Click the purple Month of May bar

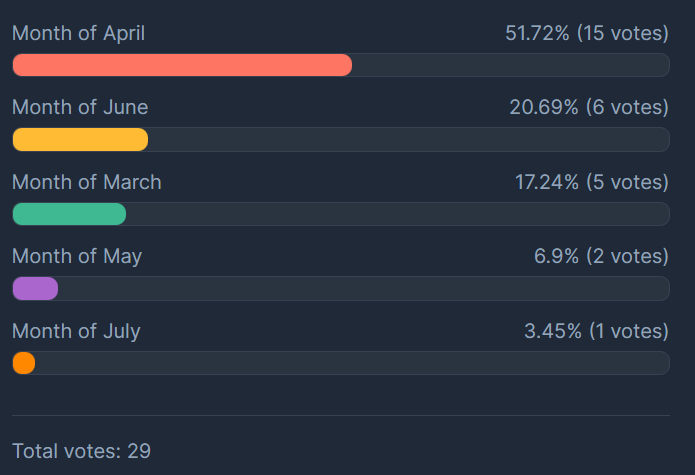(35, 288)
